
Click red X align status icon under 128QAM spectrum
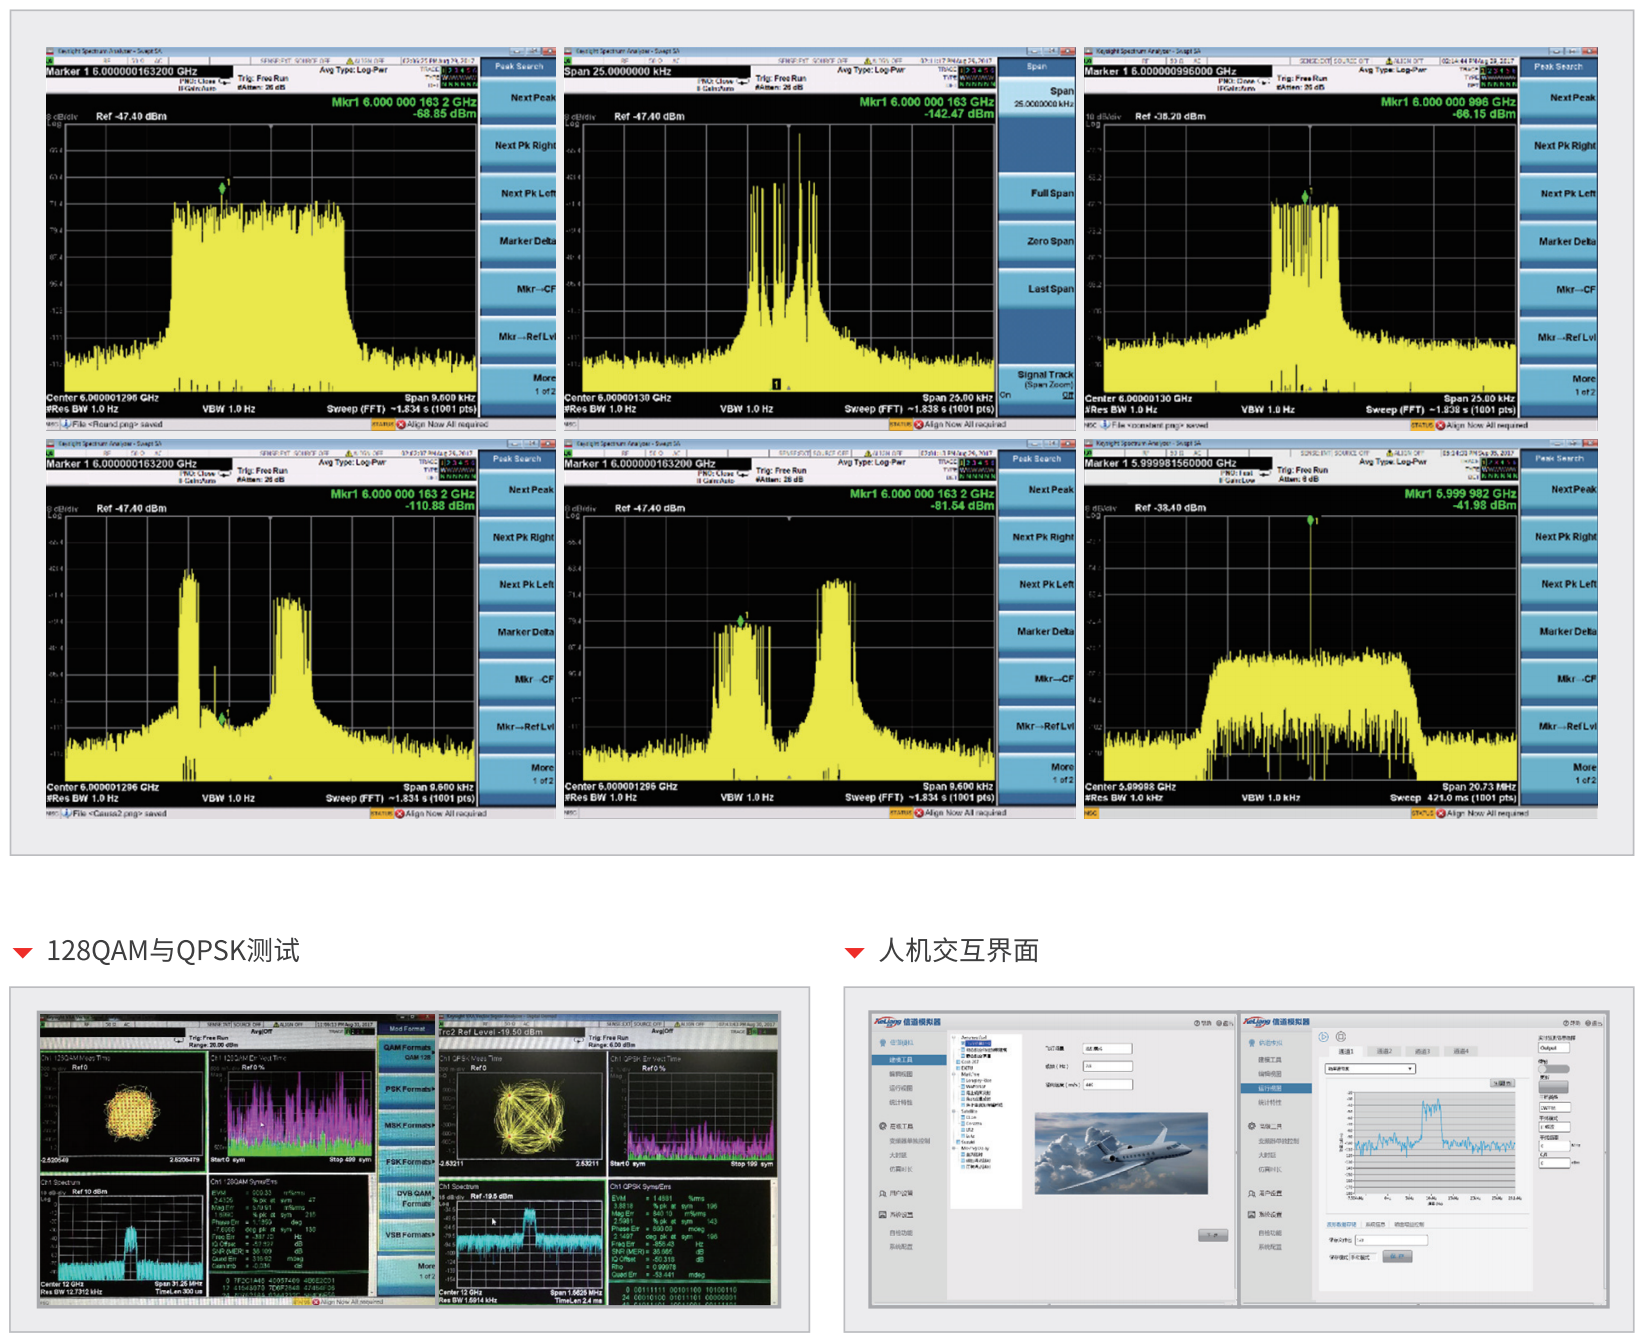point(316,1302)
